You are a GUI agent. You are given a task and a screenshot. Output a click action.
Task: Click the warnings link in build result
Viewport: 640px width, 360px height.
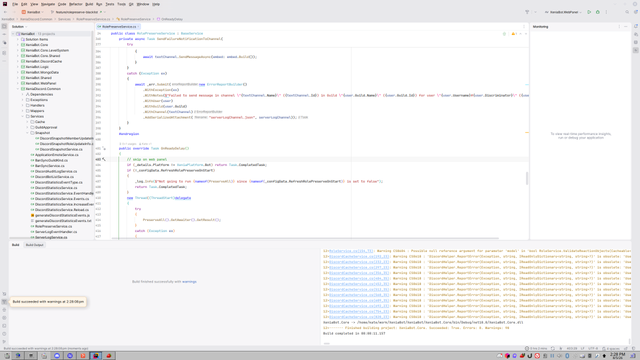[x=189, y=282]
